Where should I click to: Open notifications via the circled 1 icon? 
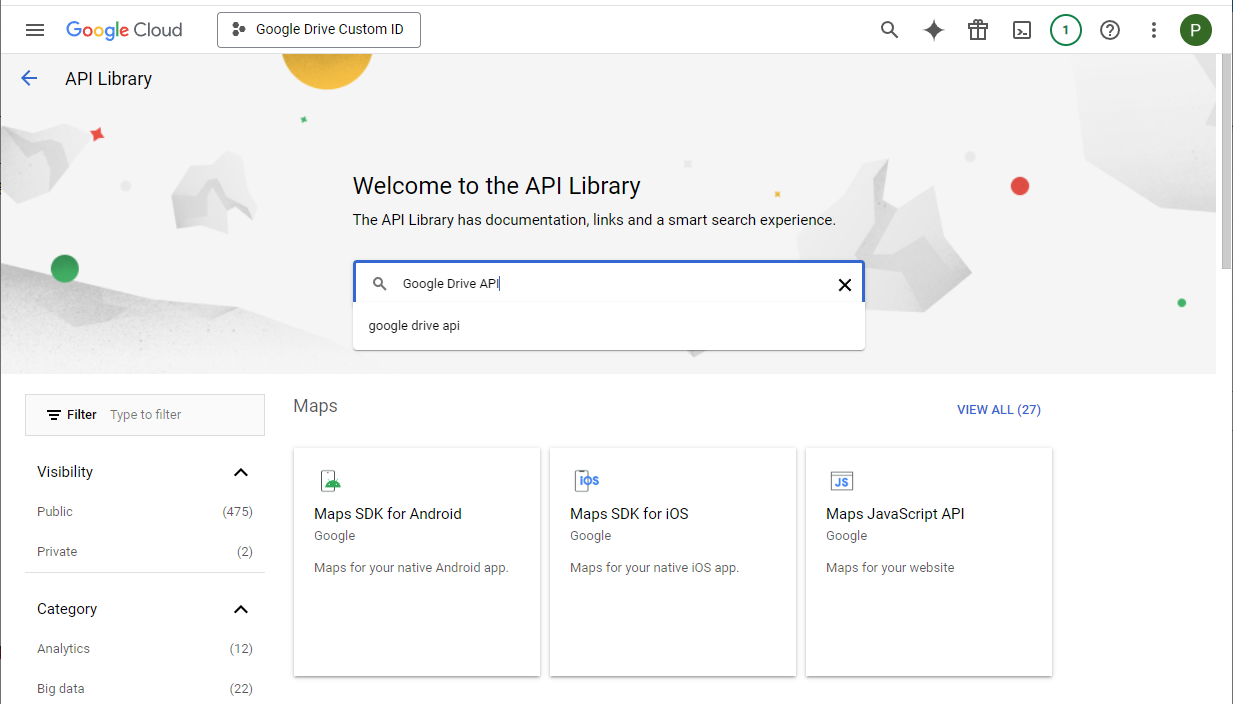pos(1065,30)
